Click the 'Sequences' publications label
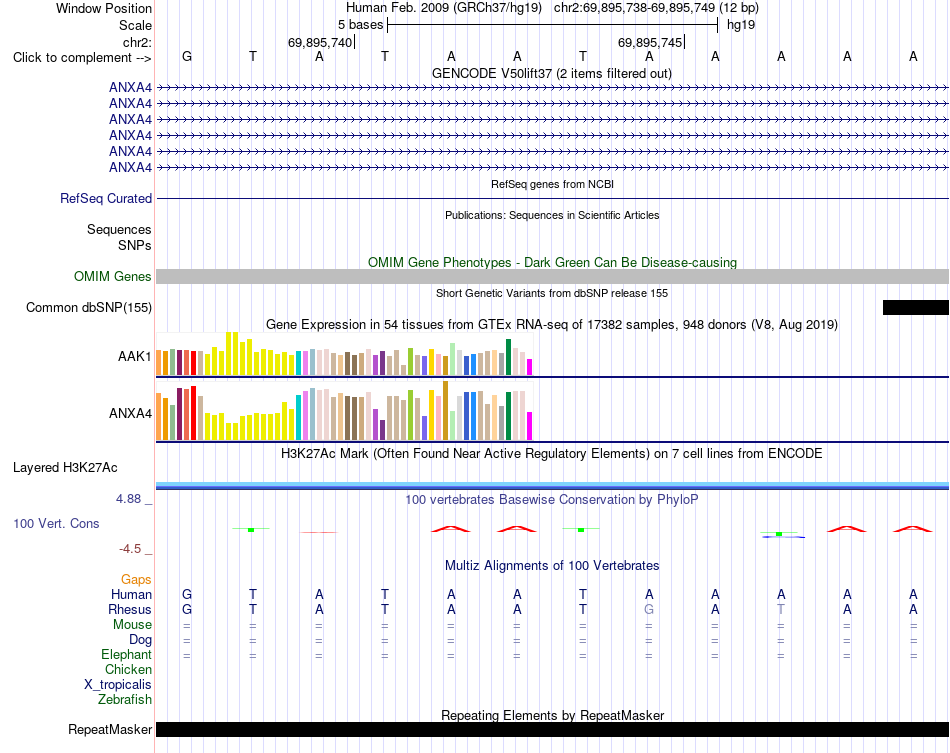Viewport: 950px width, 753px height. click(119, 230)
